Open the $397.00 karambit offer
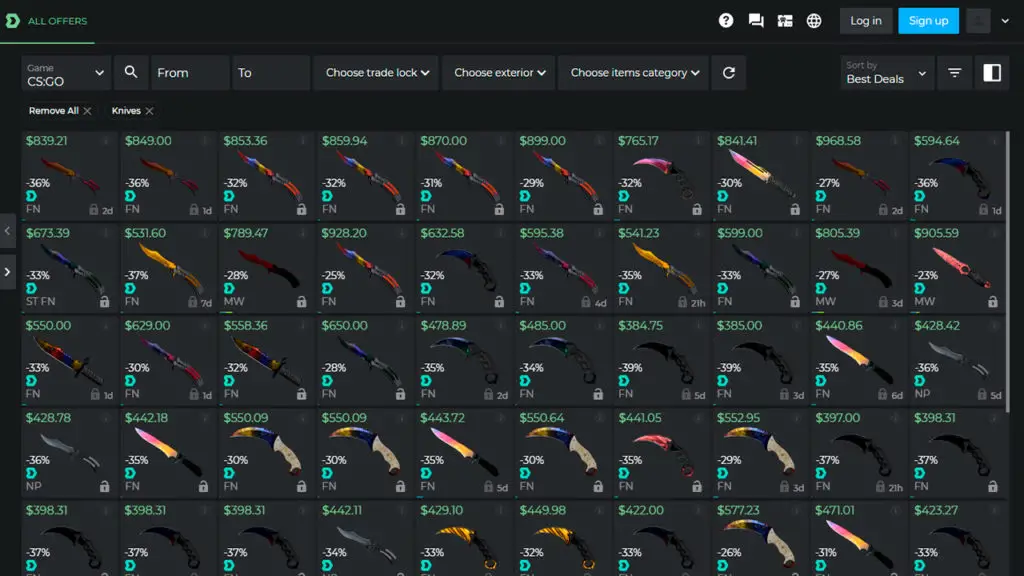 pos(859,452)
